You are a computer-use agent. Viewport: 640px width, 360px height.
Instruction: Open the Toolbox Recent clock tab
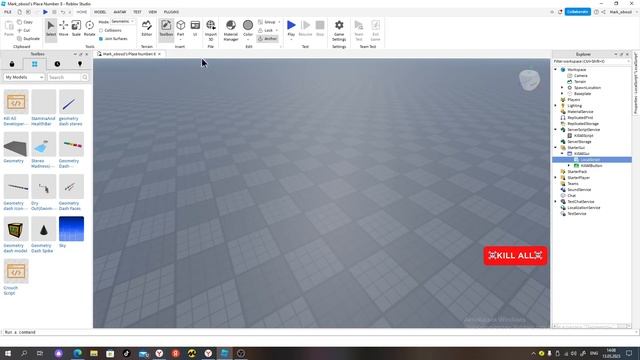(57, 64)
